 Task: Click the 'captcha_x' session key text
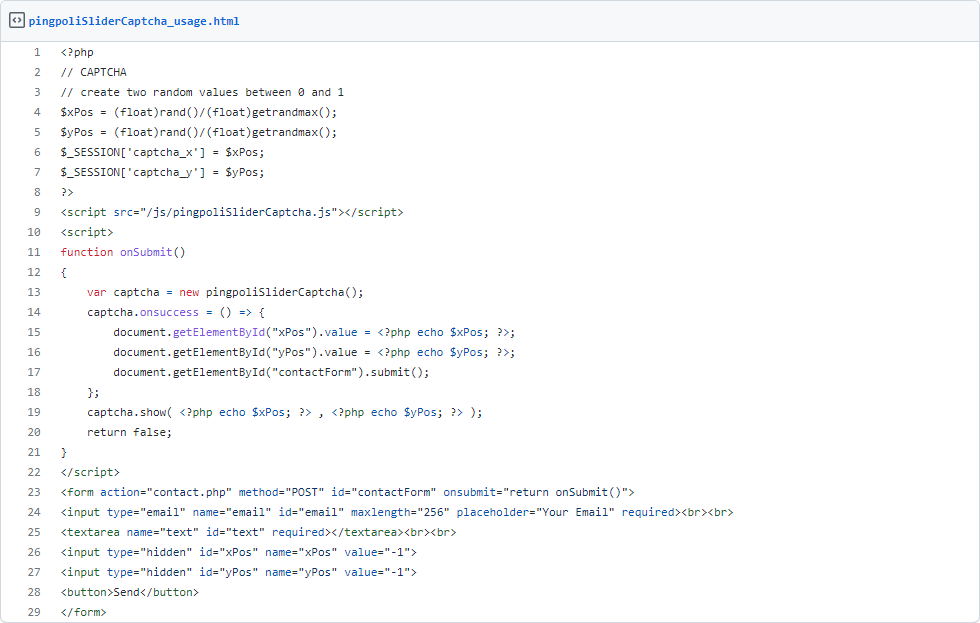[x=166, y=152]
